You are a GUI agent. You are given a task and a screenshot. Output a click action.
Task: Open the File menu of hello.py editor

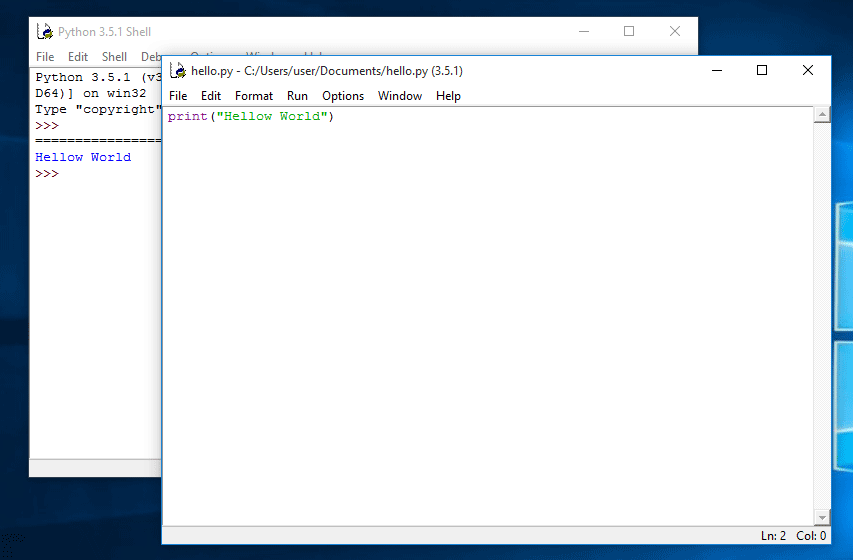tap(178, 96)
